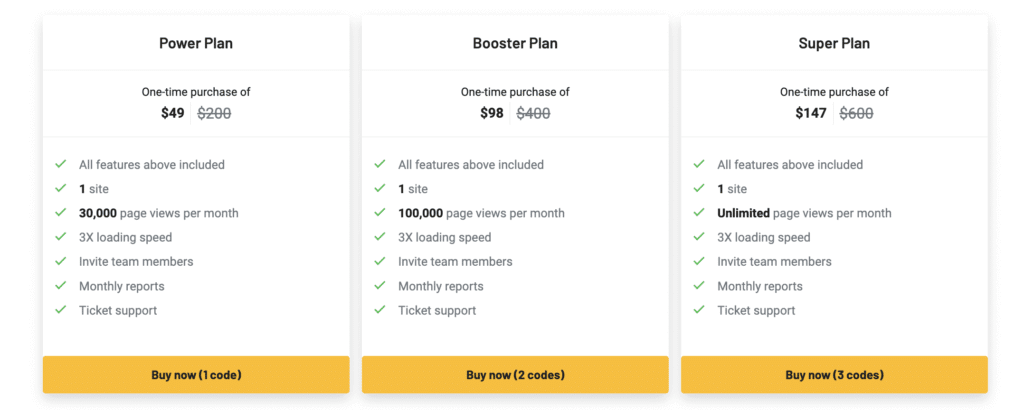Click the crossed-out $400 price
This screenshot has width=1024, height=410.
coord(533,113)
